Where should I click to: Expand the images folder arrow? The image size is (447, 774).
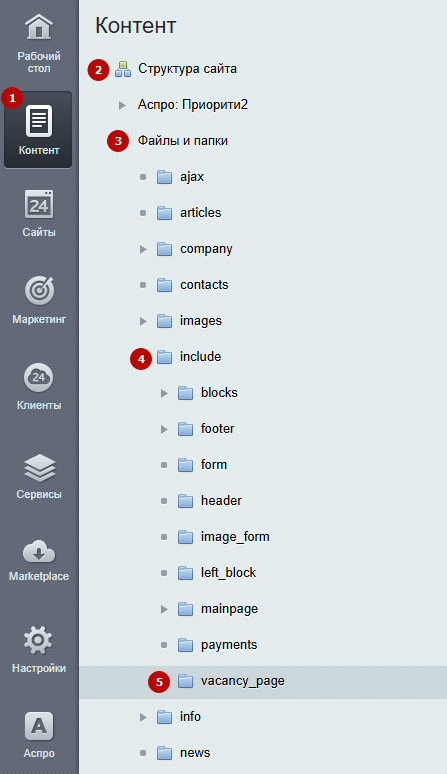[143, 321]
